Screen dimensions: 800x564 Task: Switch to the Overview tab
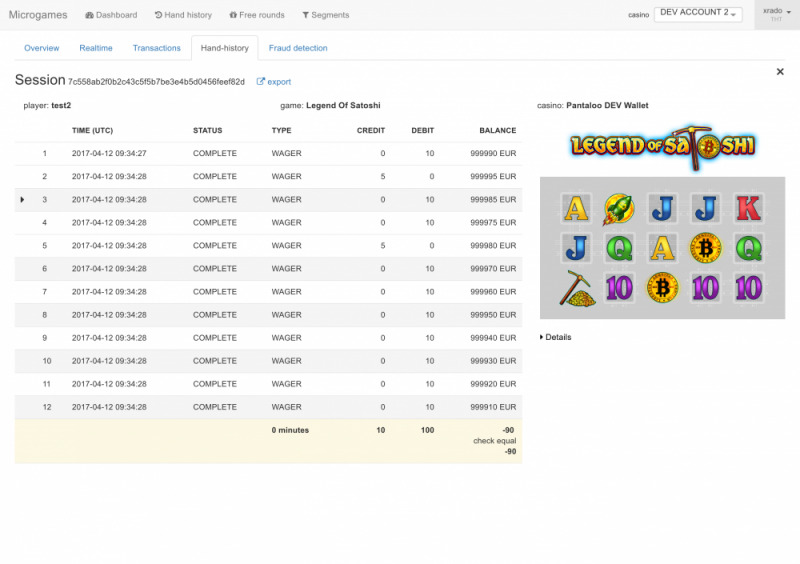click(x=42, y=48)
